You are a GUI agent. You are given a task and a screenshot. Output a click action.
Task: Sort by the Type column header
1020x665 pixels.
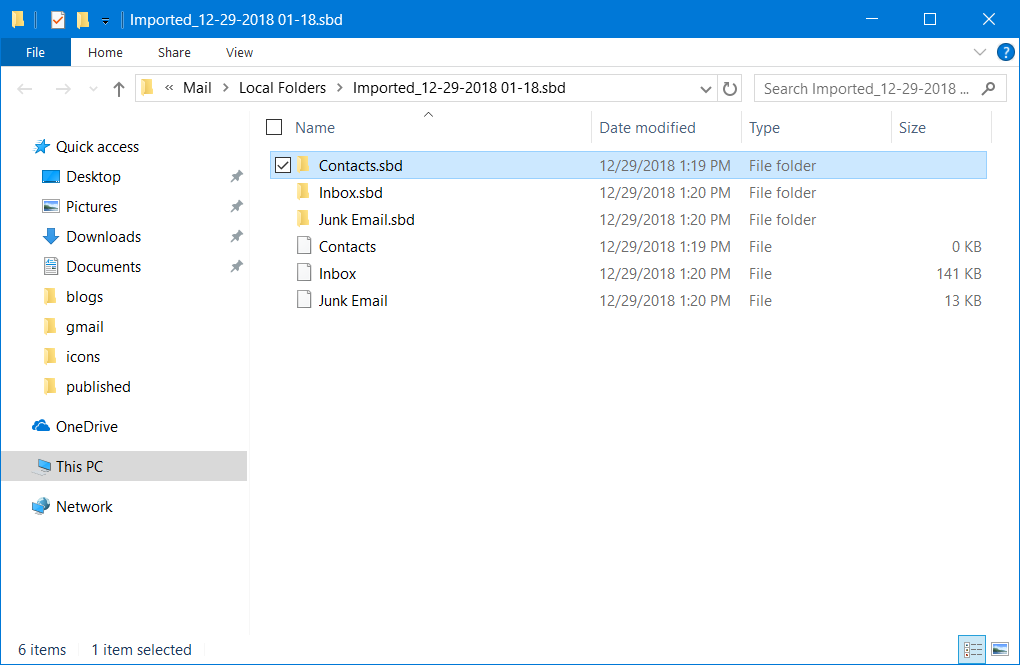click(764, 128)
